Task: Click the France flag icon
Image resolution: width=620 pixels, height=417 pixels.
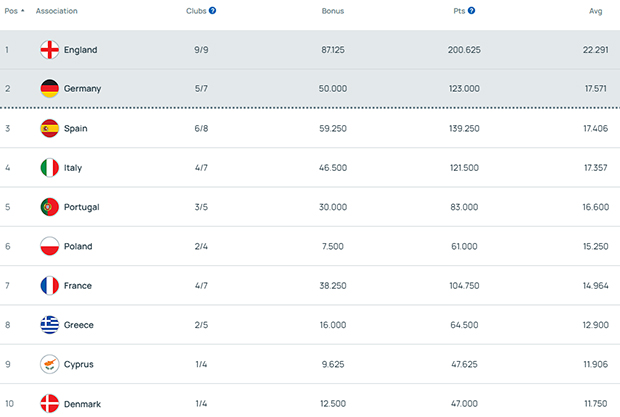Action: (49, 286)
